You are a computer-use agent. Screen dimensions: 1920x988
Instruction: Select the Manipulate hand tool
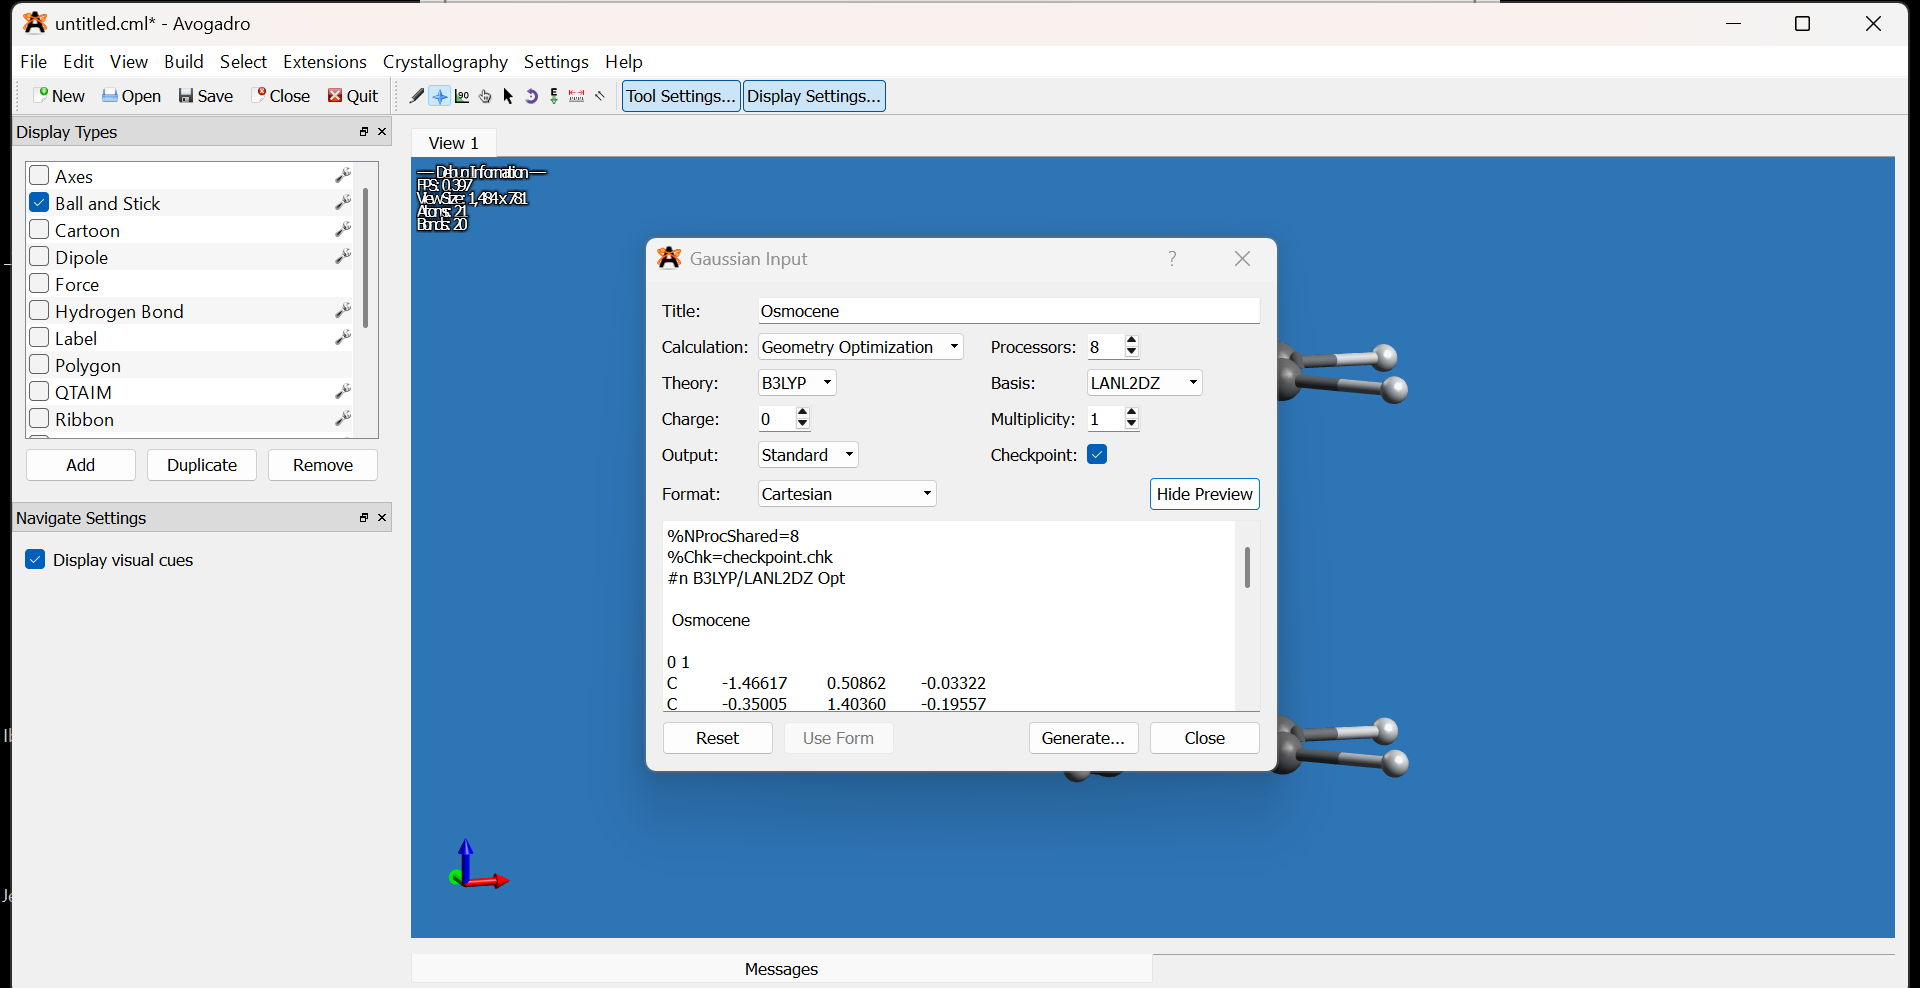(x=485, y=96)
